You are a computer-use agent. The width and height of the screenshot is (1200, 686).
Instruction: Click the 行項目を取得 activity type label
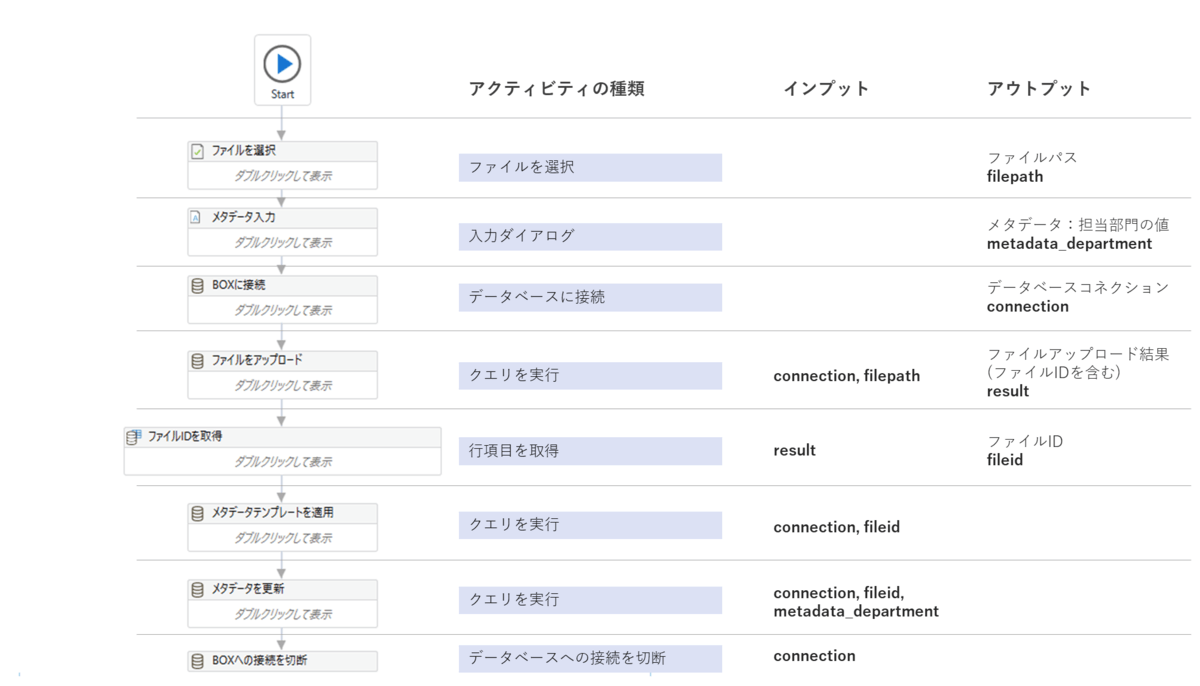pyautogui.click(x=515, y=451)
